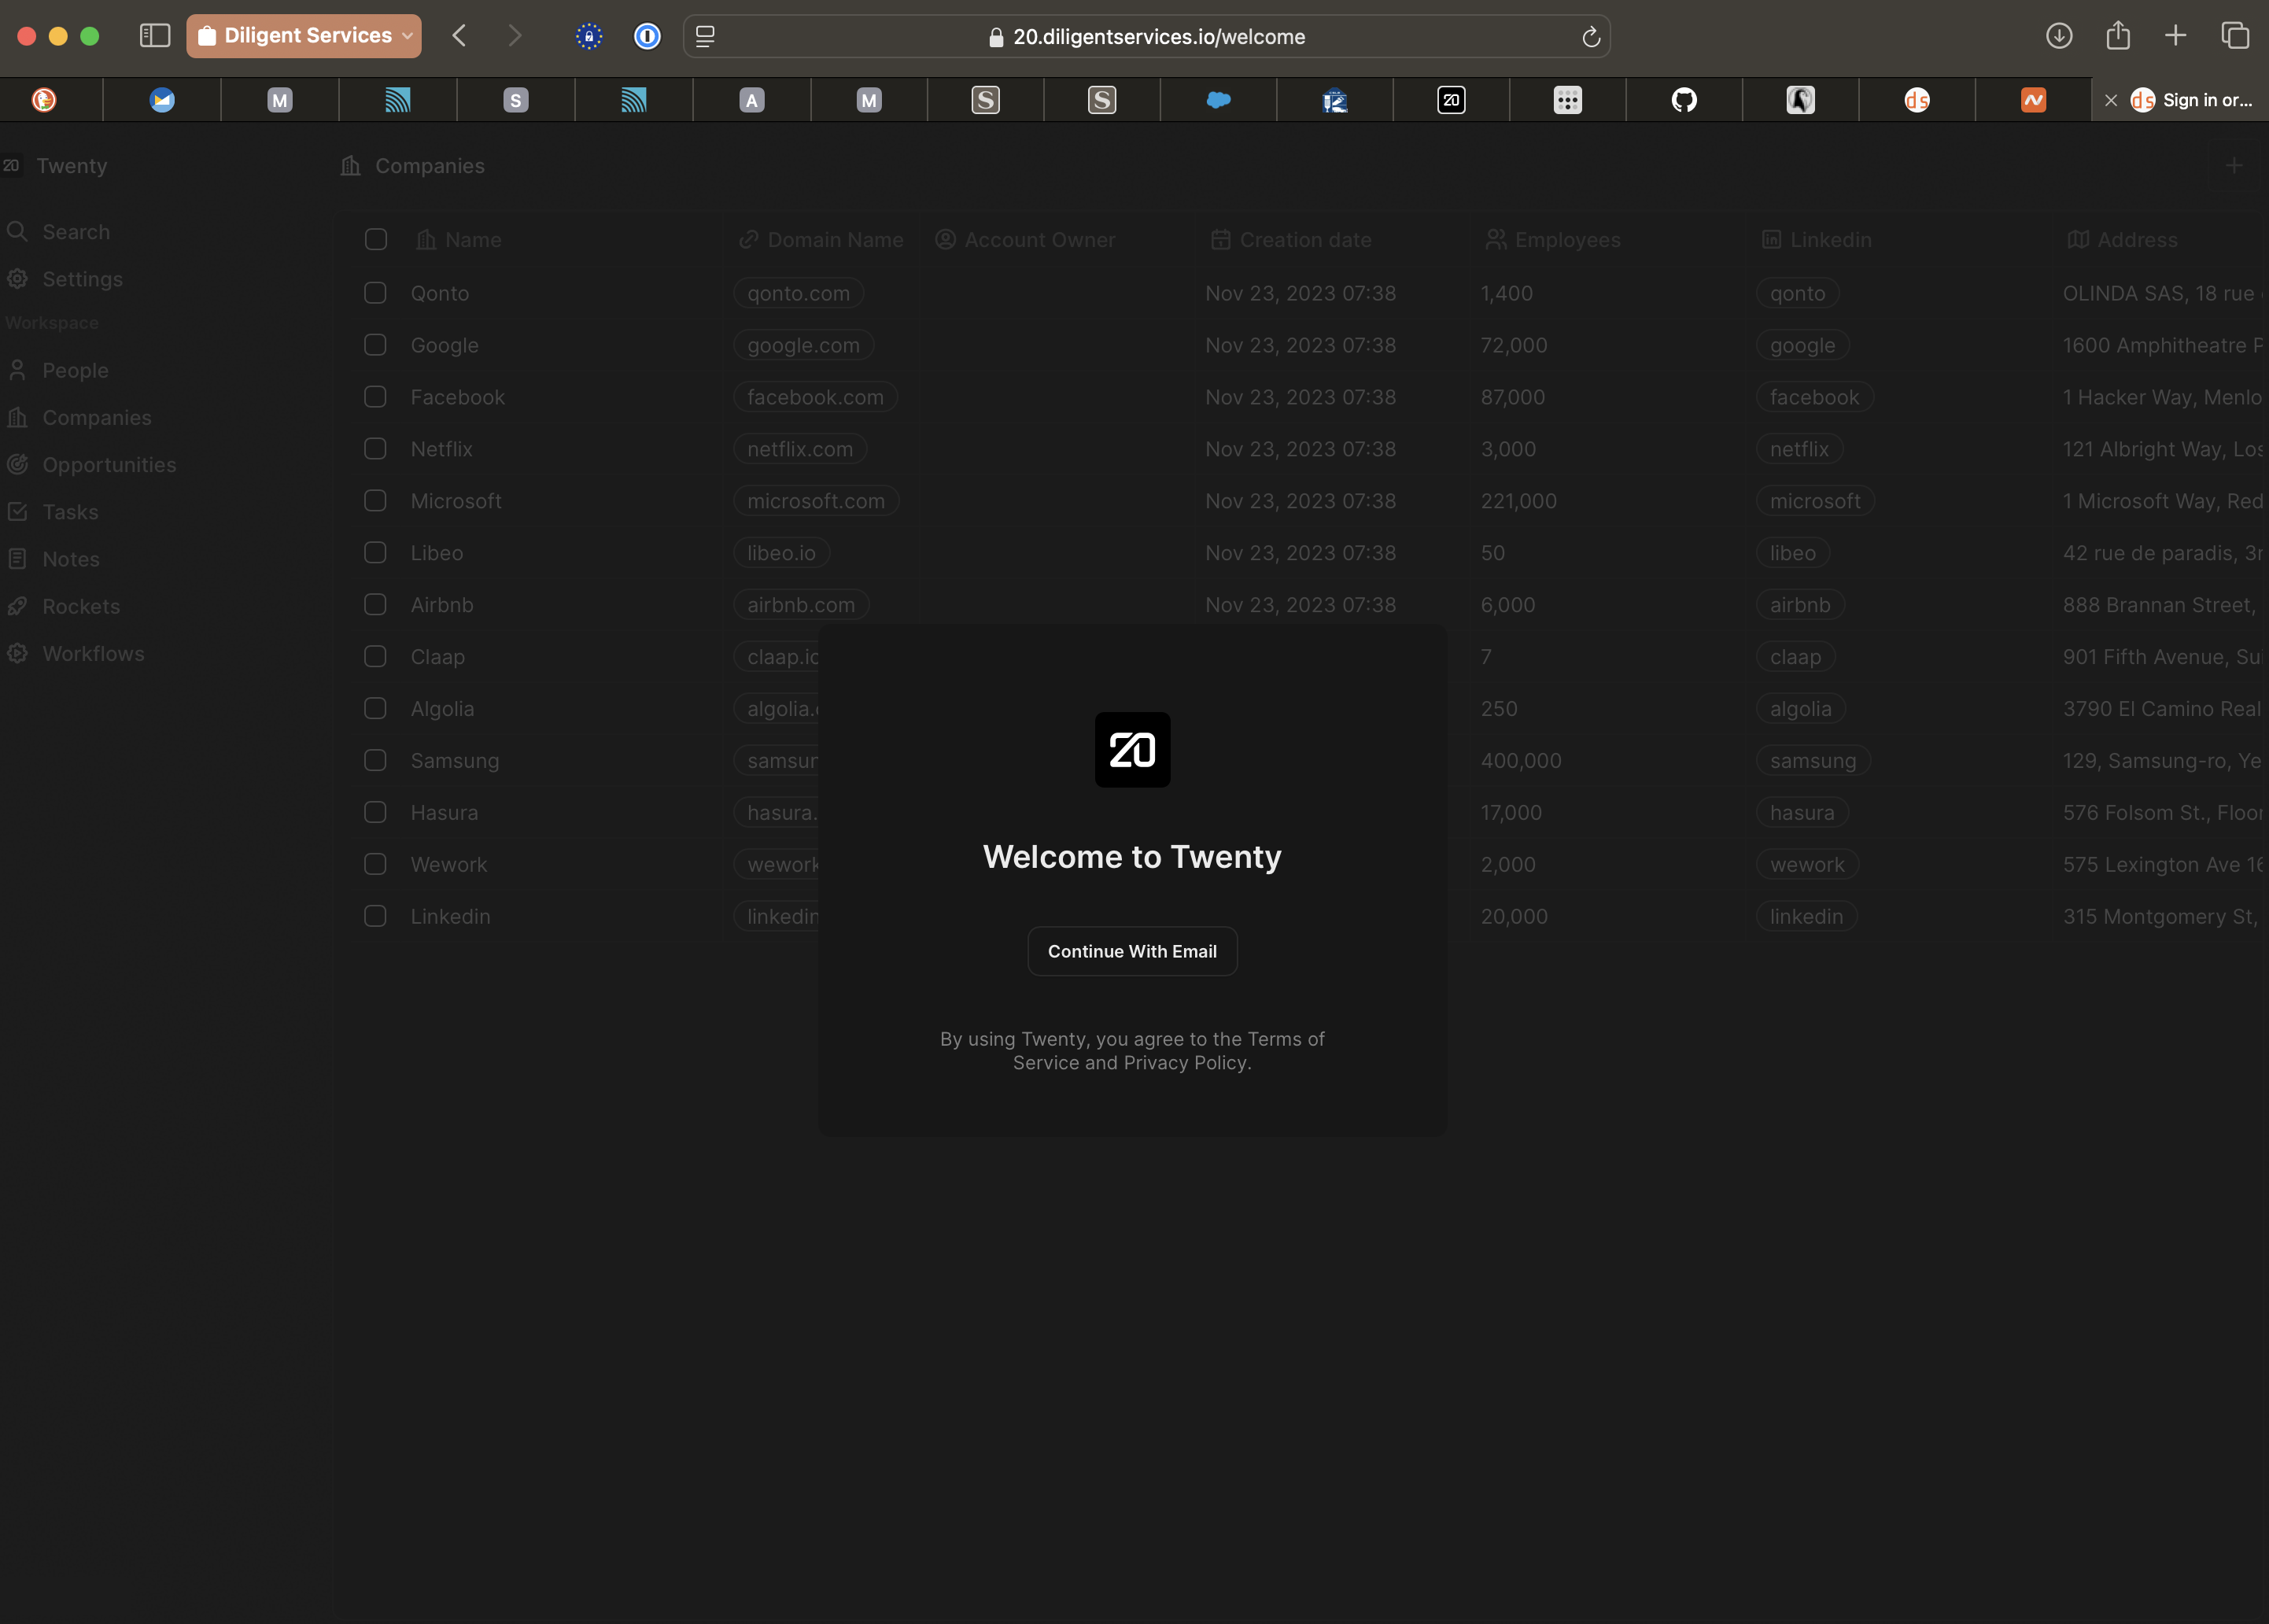Toggle Safari sidebar icon
The image size is (2269, 1624).
click(155, 36)
